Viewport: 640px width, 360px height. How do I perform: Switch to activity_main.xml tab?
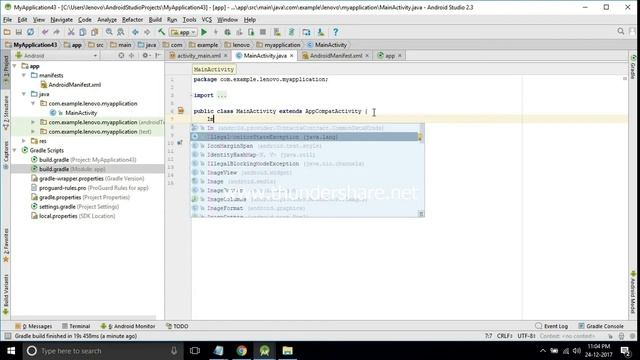tap(198, 56)
